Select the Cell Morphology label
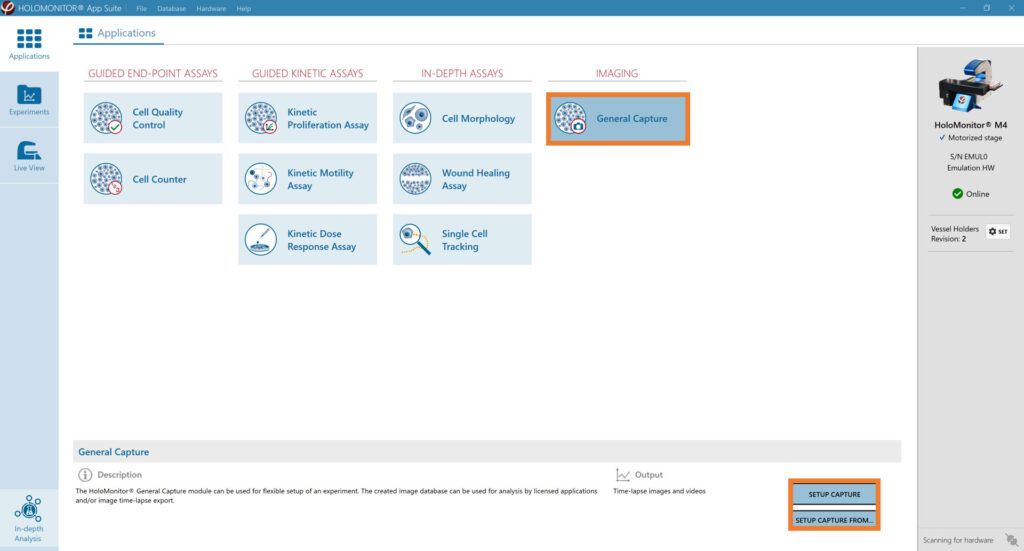This screenshot has width=1024, height=551. 478,118
